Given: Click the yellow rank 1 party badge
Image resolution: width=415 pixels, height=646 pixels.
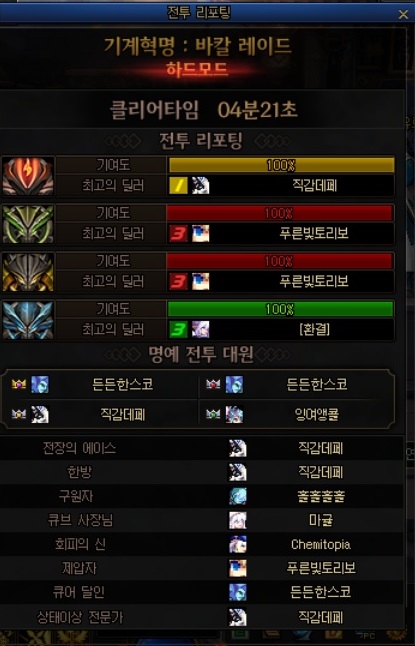Looking at the screenshot, I should [x=178, y=185].
